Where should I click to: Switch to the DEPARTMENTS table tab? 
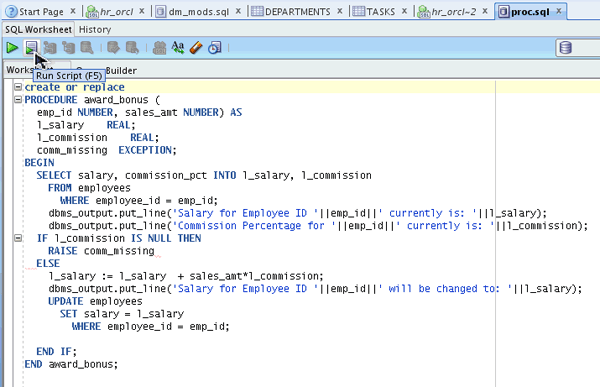click(297, 12)
